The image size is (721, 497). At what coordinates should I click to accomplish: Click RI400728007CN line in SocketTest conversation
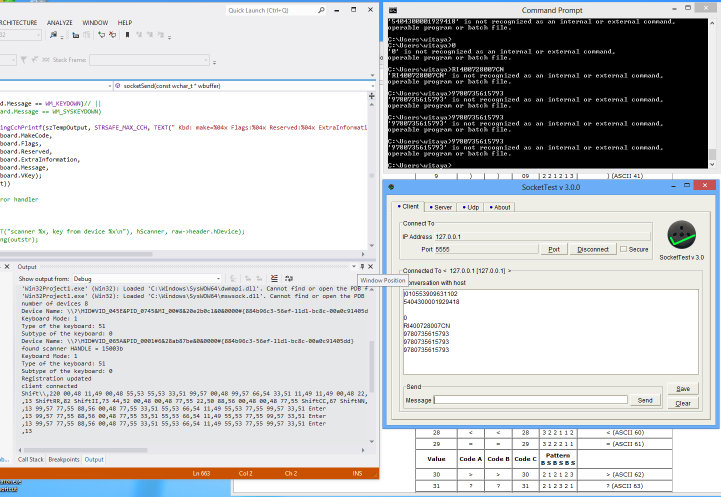pyautogui.click(x=427, y=326)
